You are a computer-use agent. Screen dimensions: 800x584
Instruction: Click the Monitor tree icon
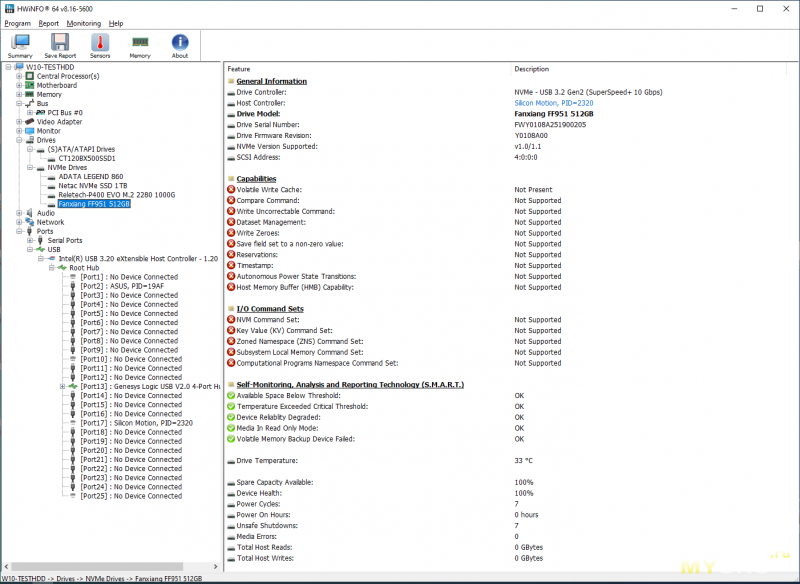click(x=30, y=131)
